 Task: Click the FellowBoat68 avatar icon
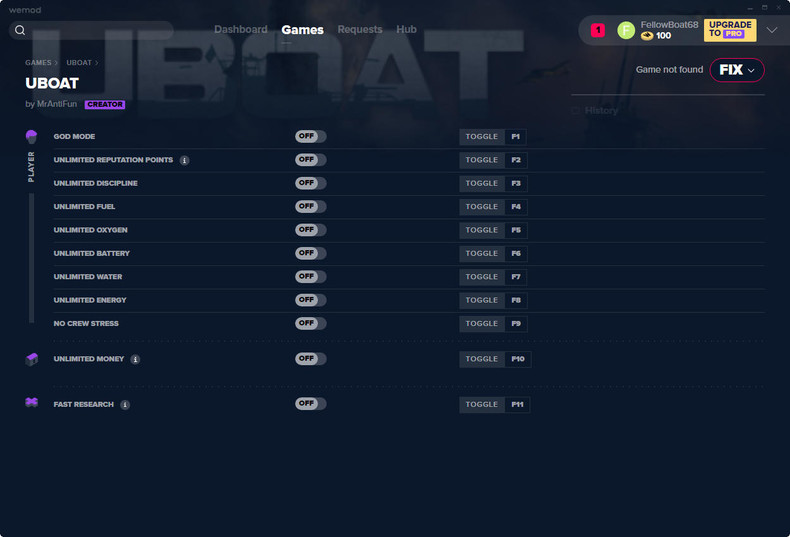626,30
